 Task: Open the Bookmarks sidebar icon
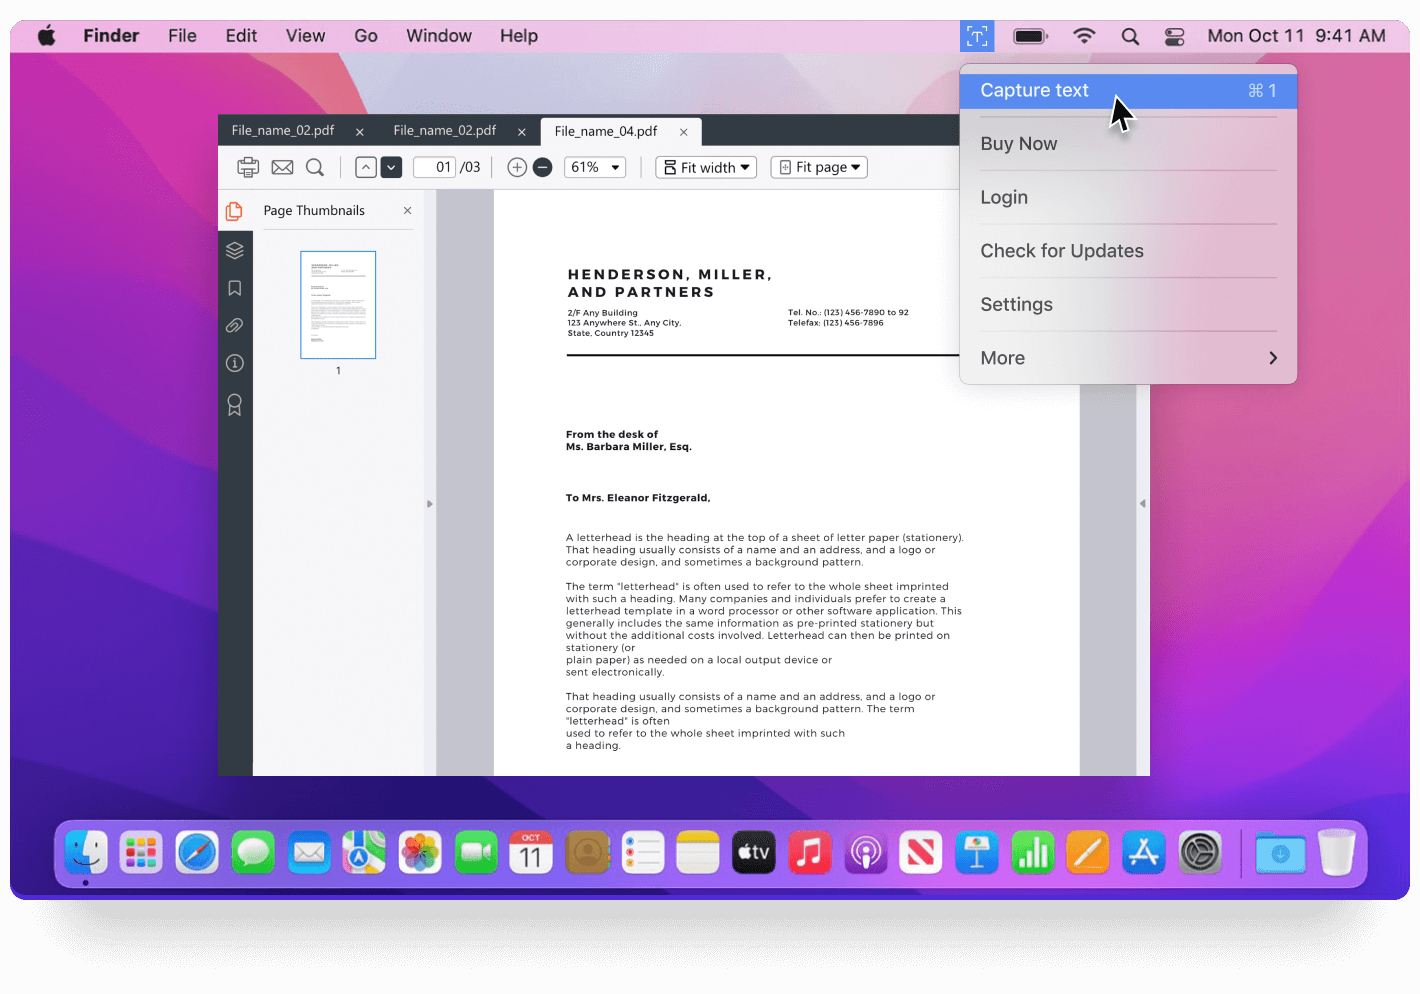click(235, 288)
